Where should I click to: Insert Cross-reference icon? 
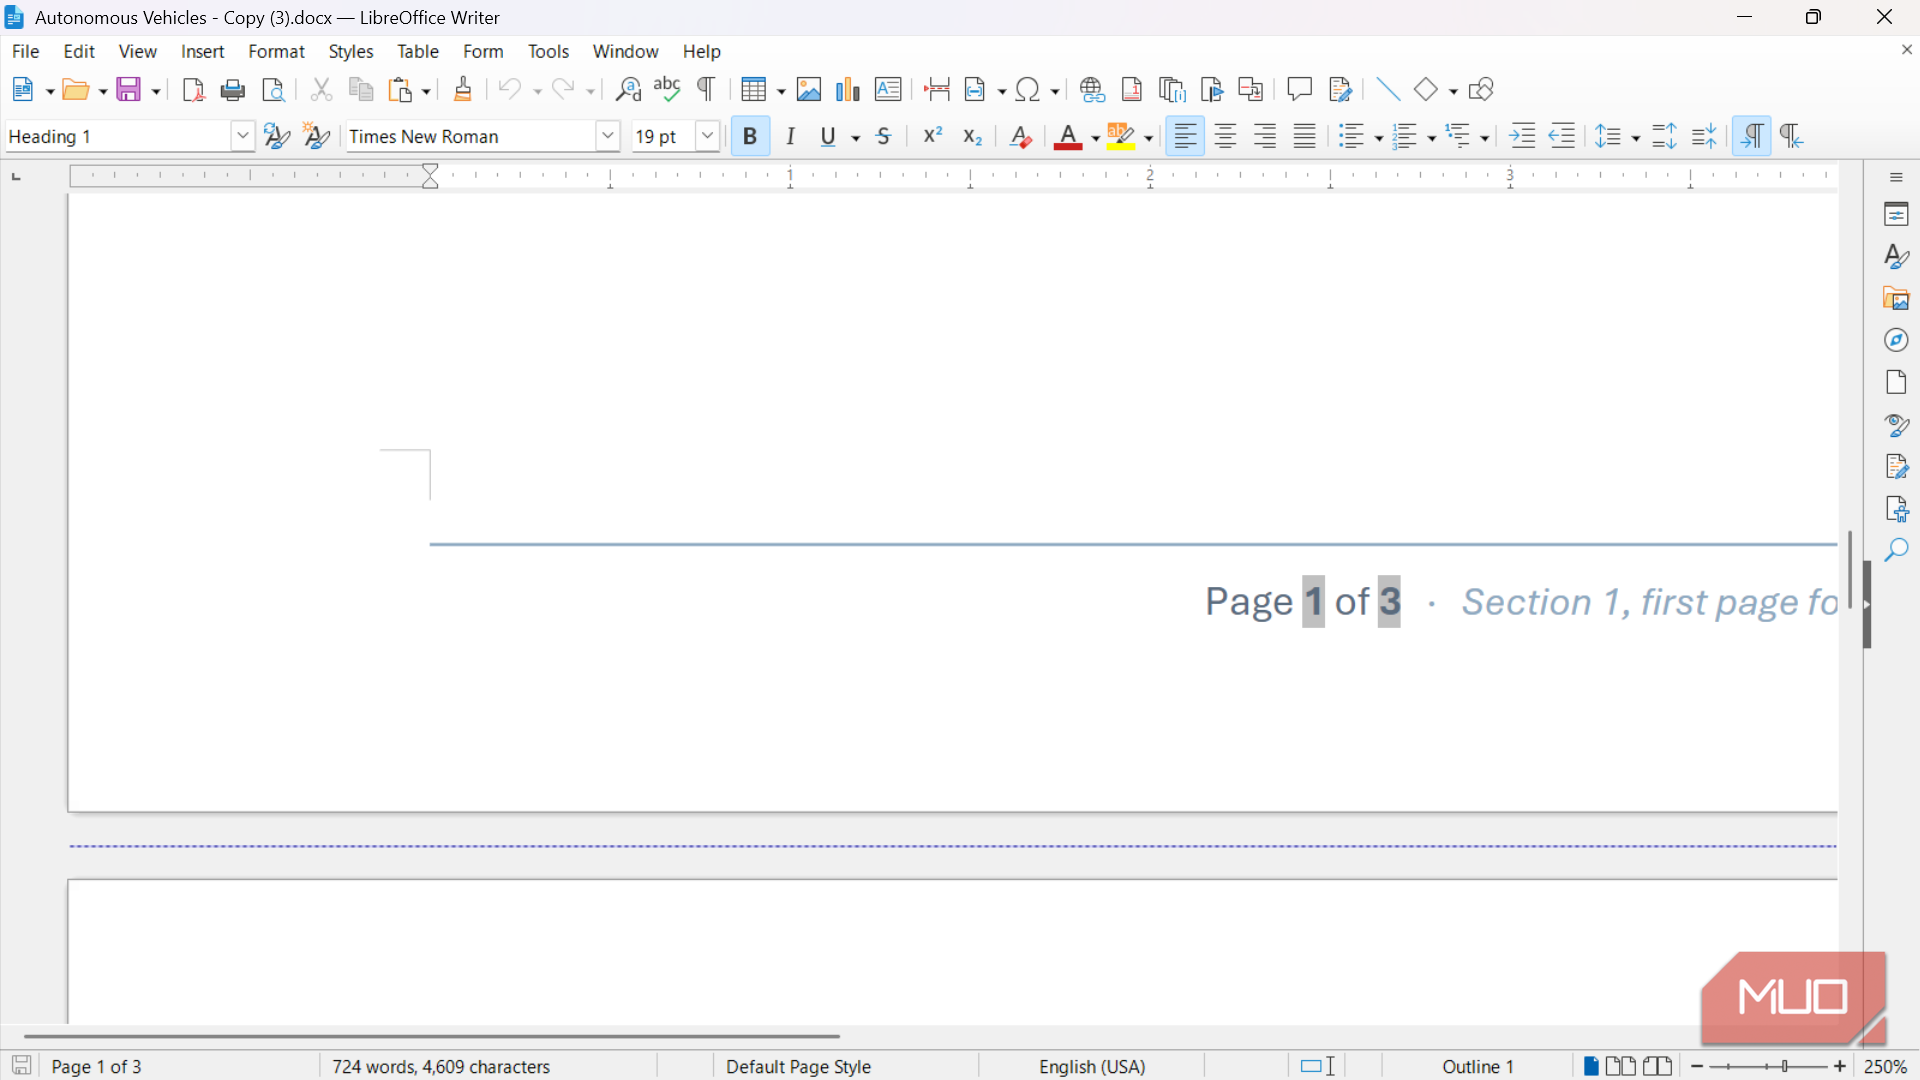[x=1251, y=90]
